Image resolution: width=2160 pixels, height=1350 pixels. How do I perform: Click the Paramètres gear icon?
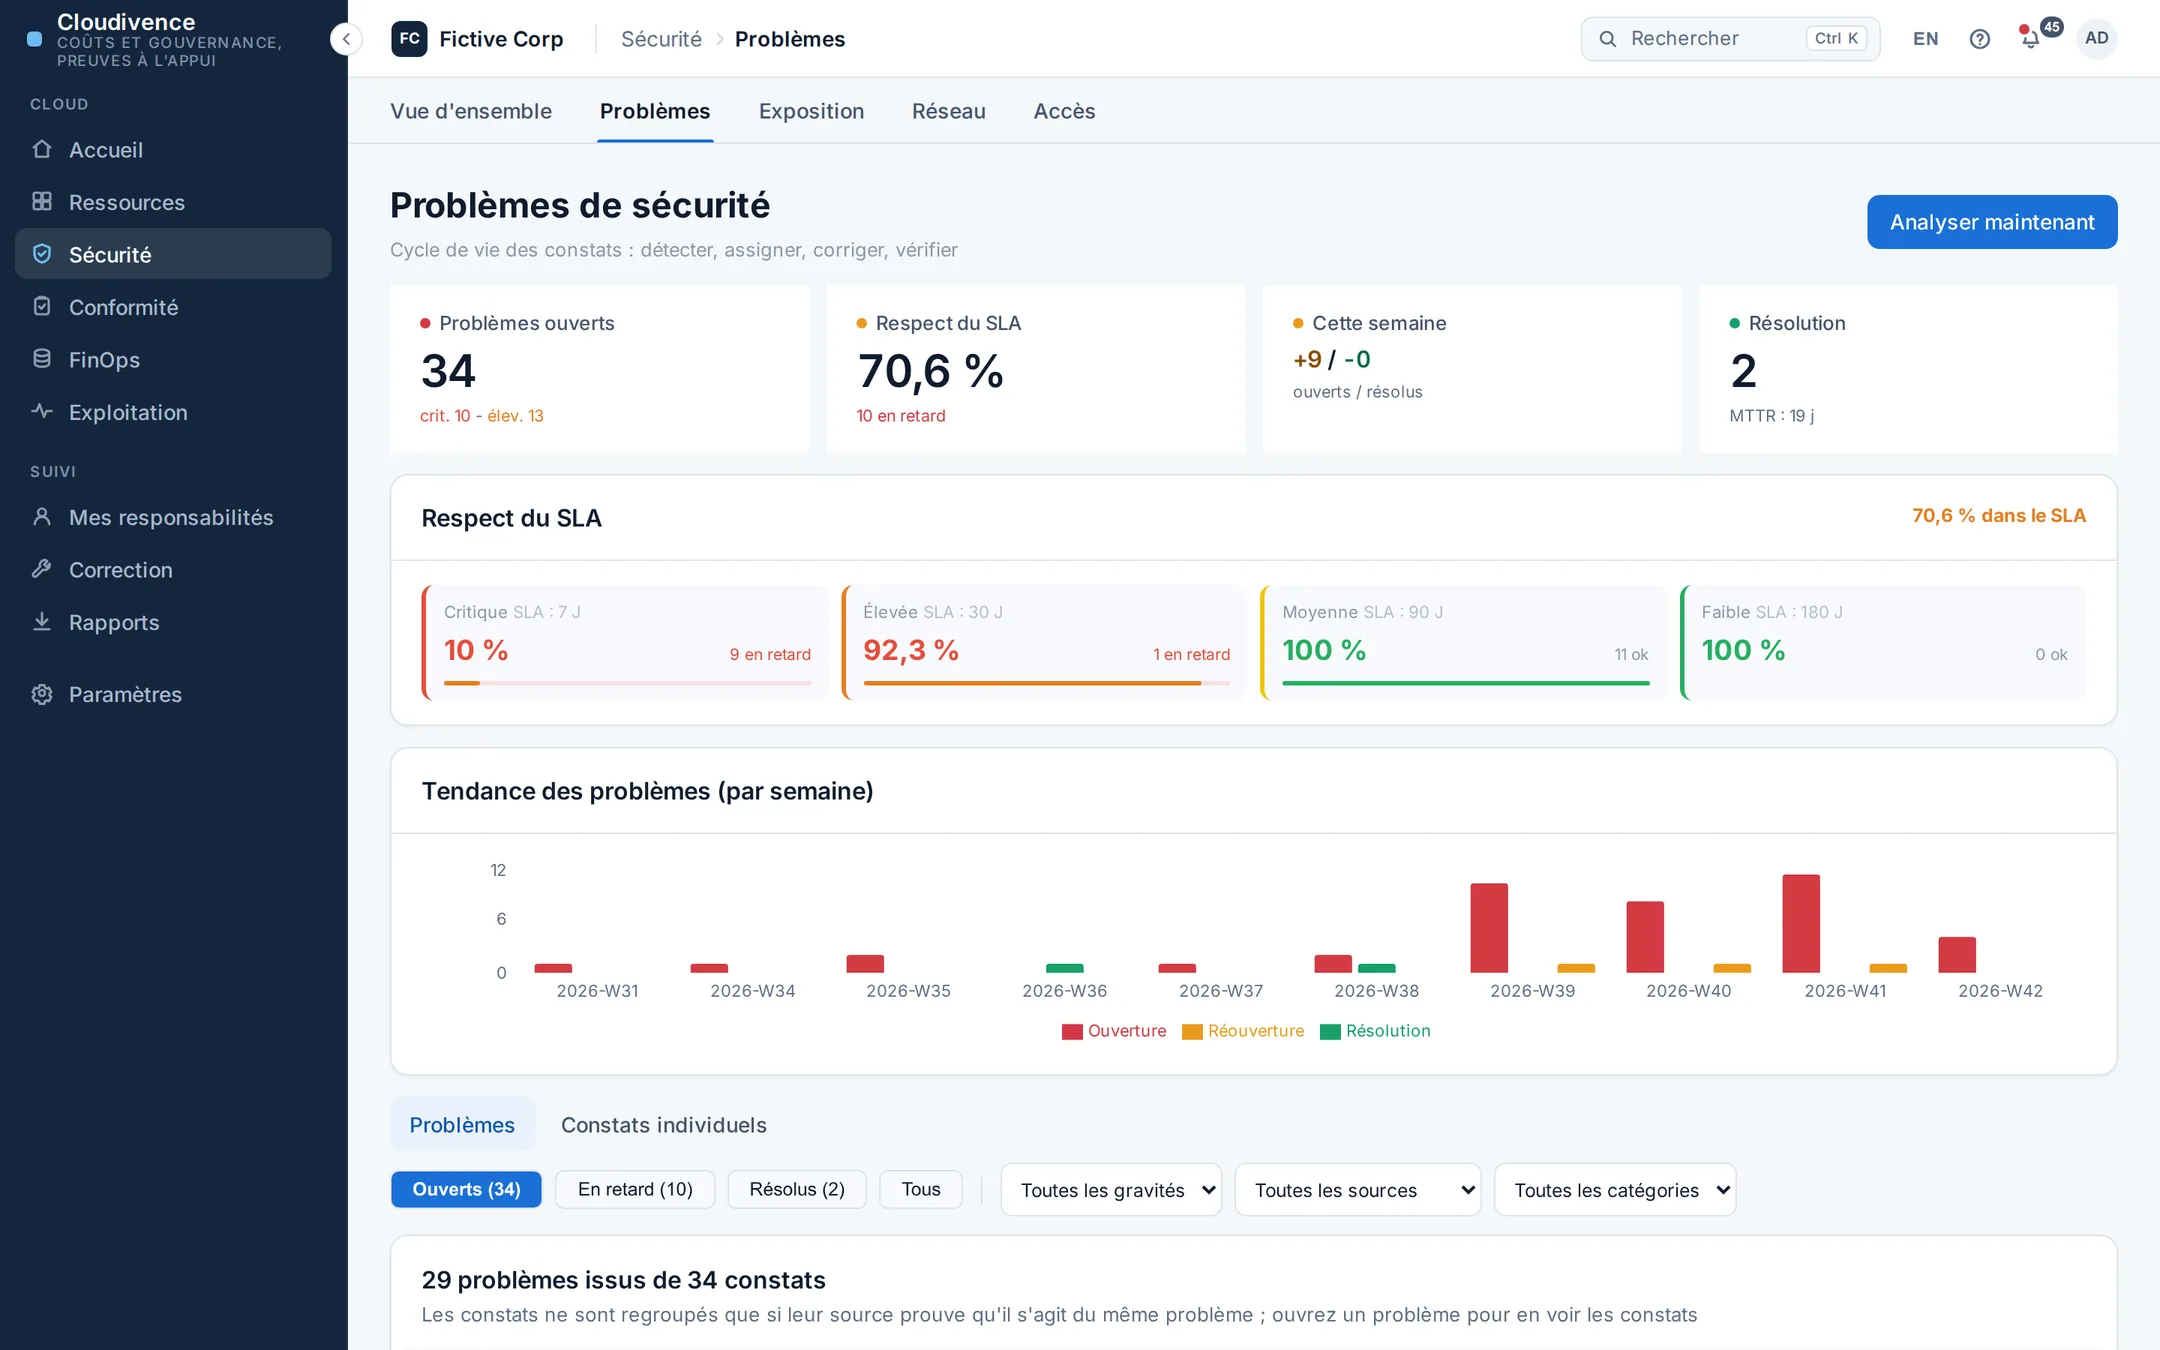click(42, 694)
